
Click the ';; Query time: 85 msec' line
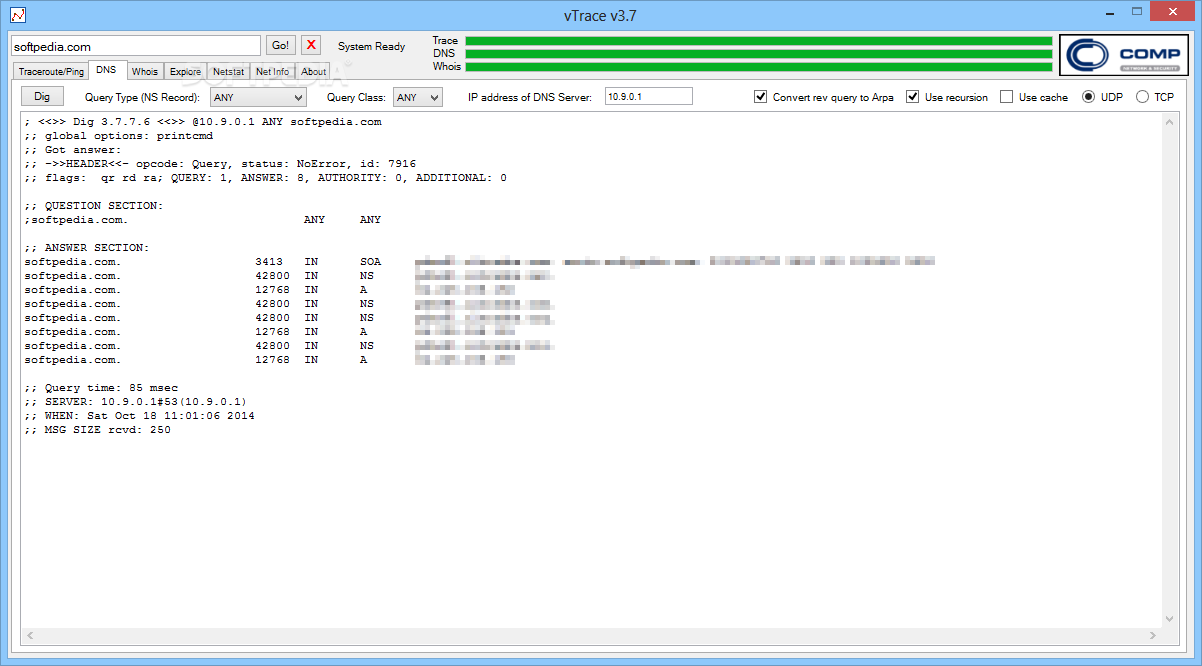[x=101, y=388]
